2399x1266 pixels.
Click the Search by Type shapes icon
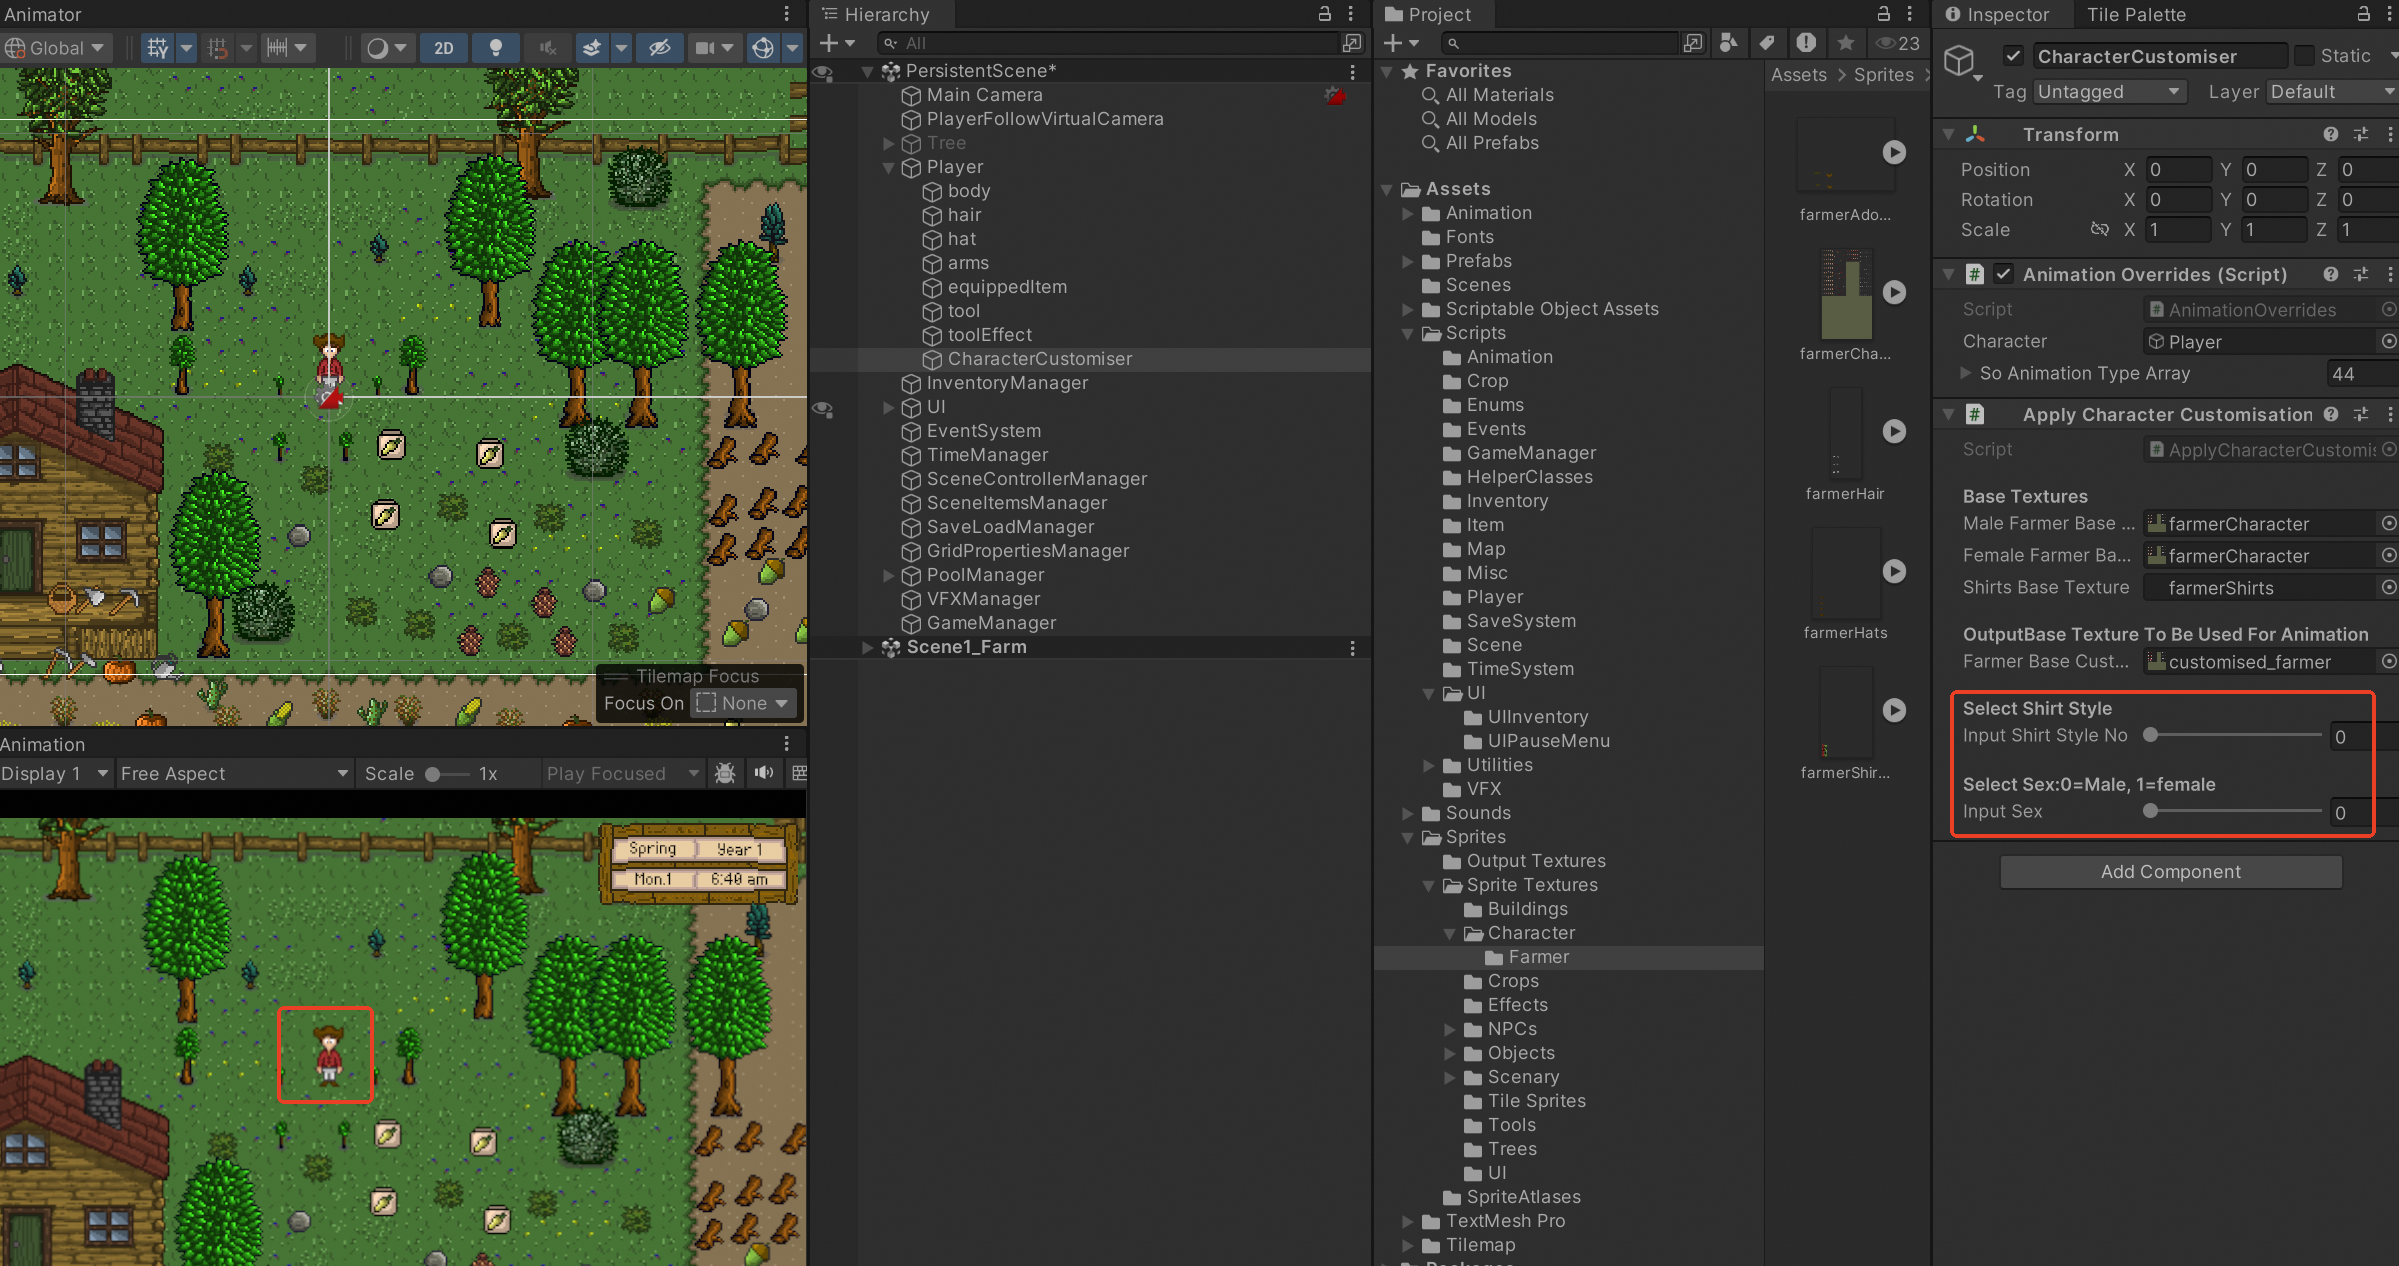[x=1728, y=43]
